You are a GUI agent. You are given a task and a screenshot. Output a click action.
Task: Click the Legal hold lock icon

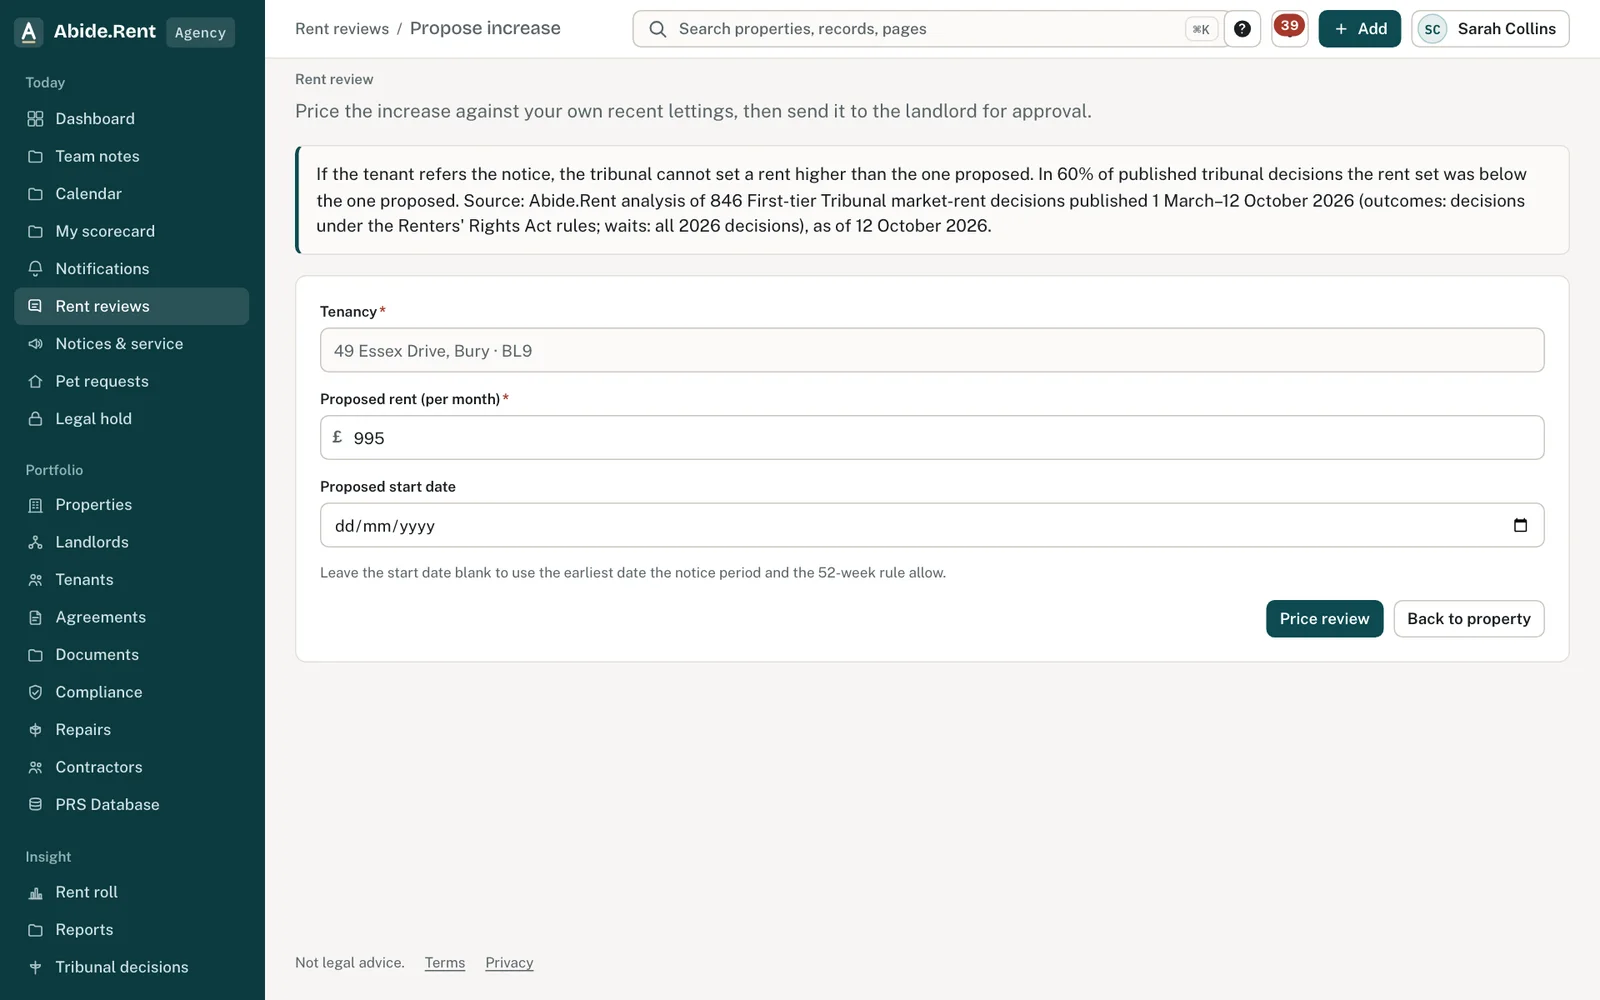tap(36, 419)
